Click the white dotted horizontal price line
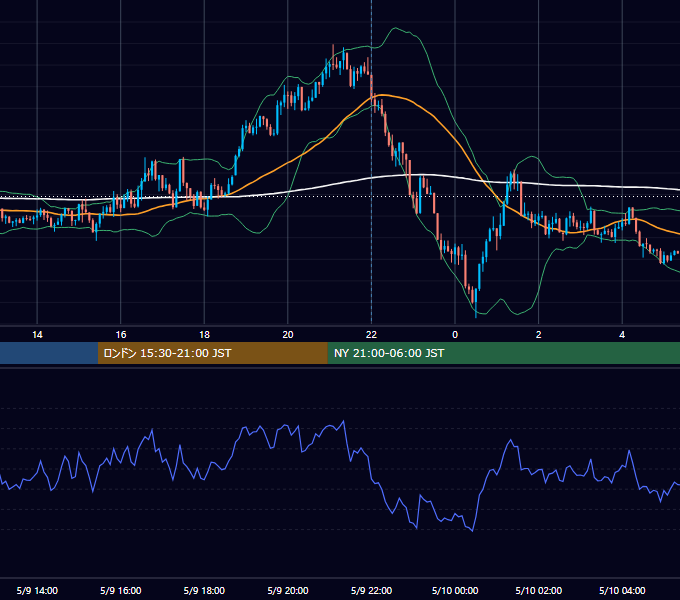The height and width of the screenshot is (600, 680). coord(340,196)
